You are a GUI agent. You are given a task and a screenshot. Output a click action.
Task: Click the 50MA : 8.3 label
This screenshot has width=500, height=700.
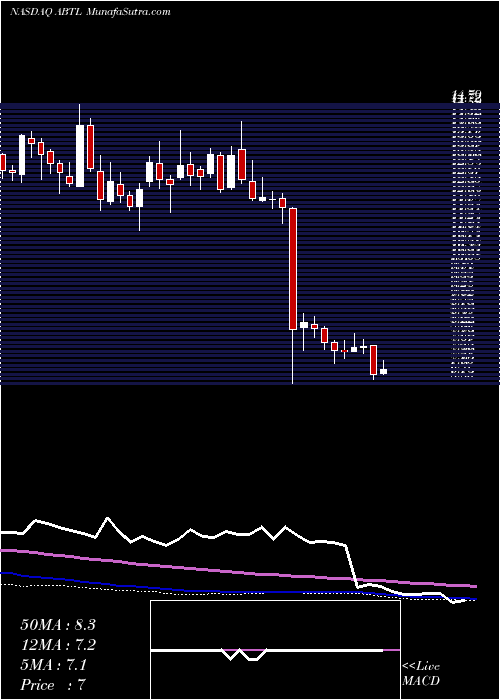[x=58, y=625]
